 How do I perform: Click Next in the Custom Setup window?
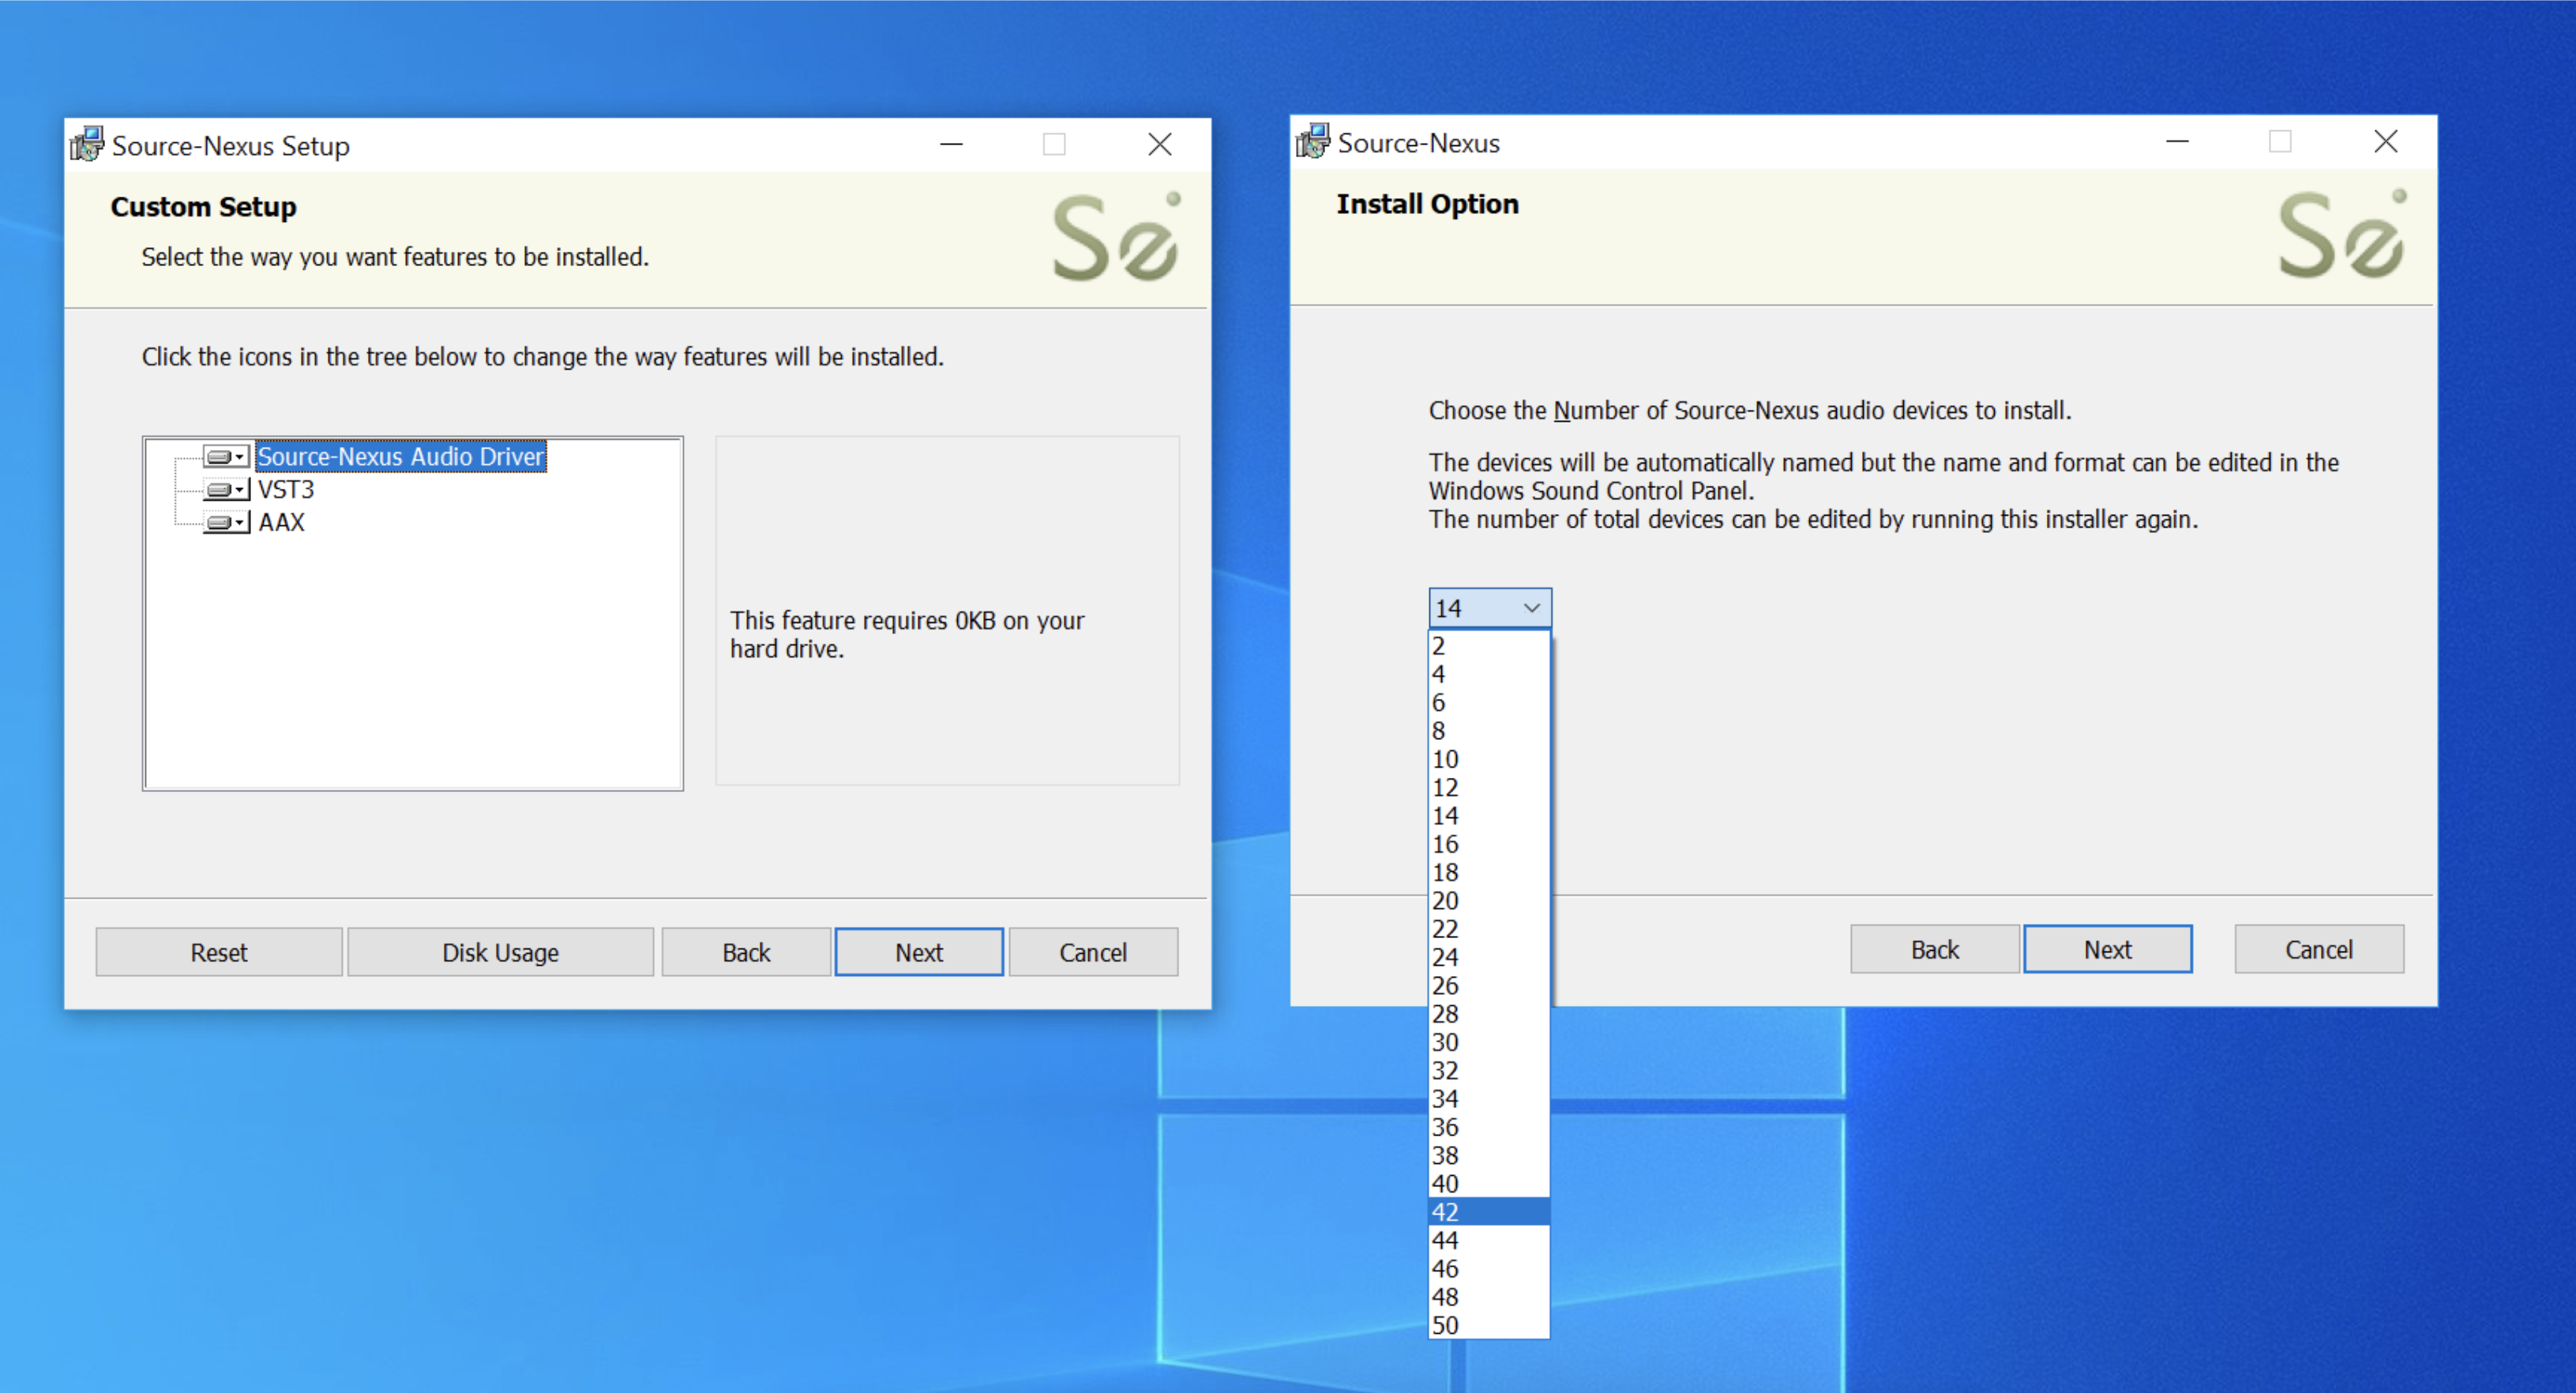click(918, 952)
